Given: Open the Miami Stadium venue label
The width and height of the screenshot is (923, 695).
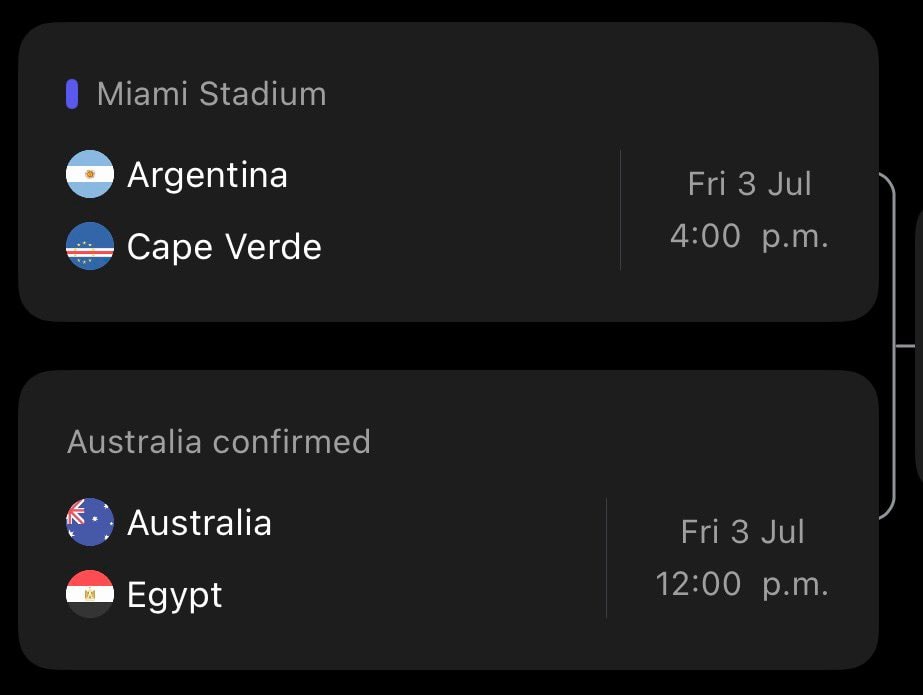Looking at the screenshot, I should click(x=211, y=94).
